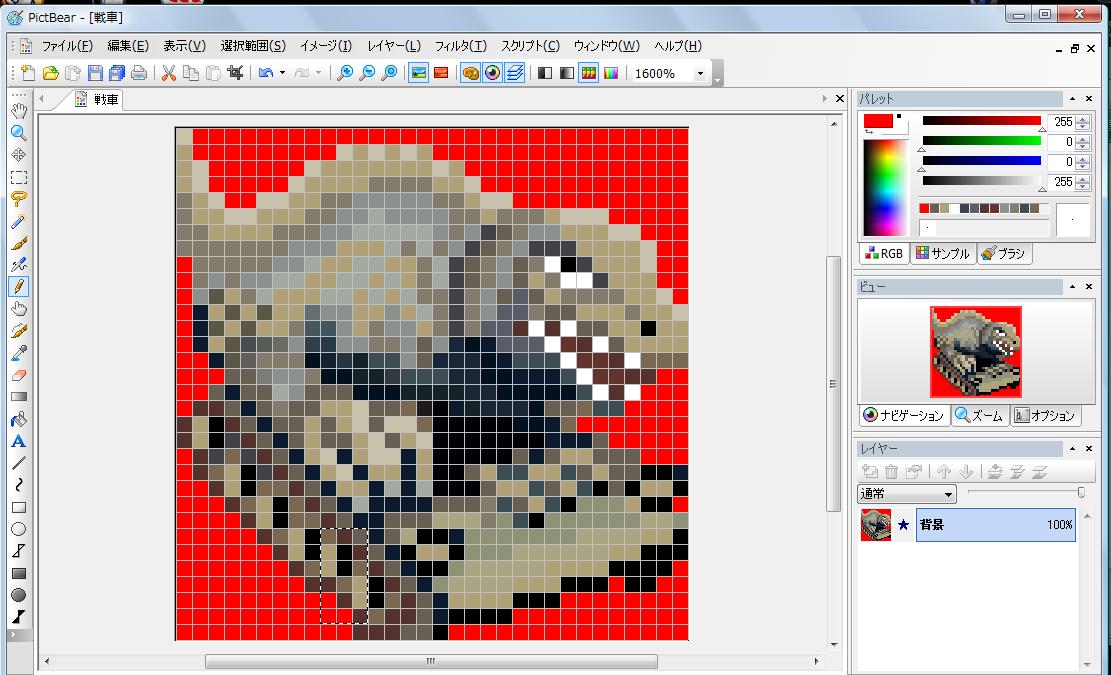This screenshot has width=1111, height=675.
Task: Open the ファイル(F) menu
Action: pyautogui.click(x=67, y=46)
